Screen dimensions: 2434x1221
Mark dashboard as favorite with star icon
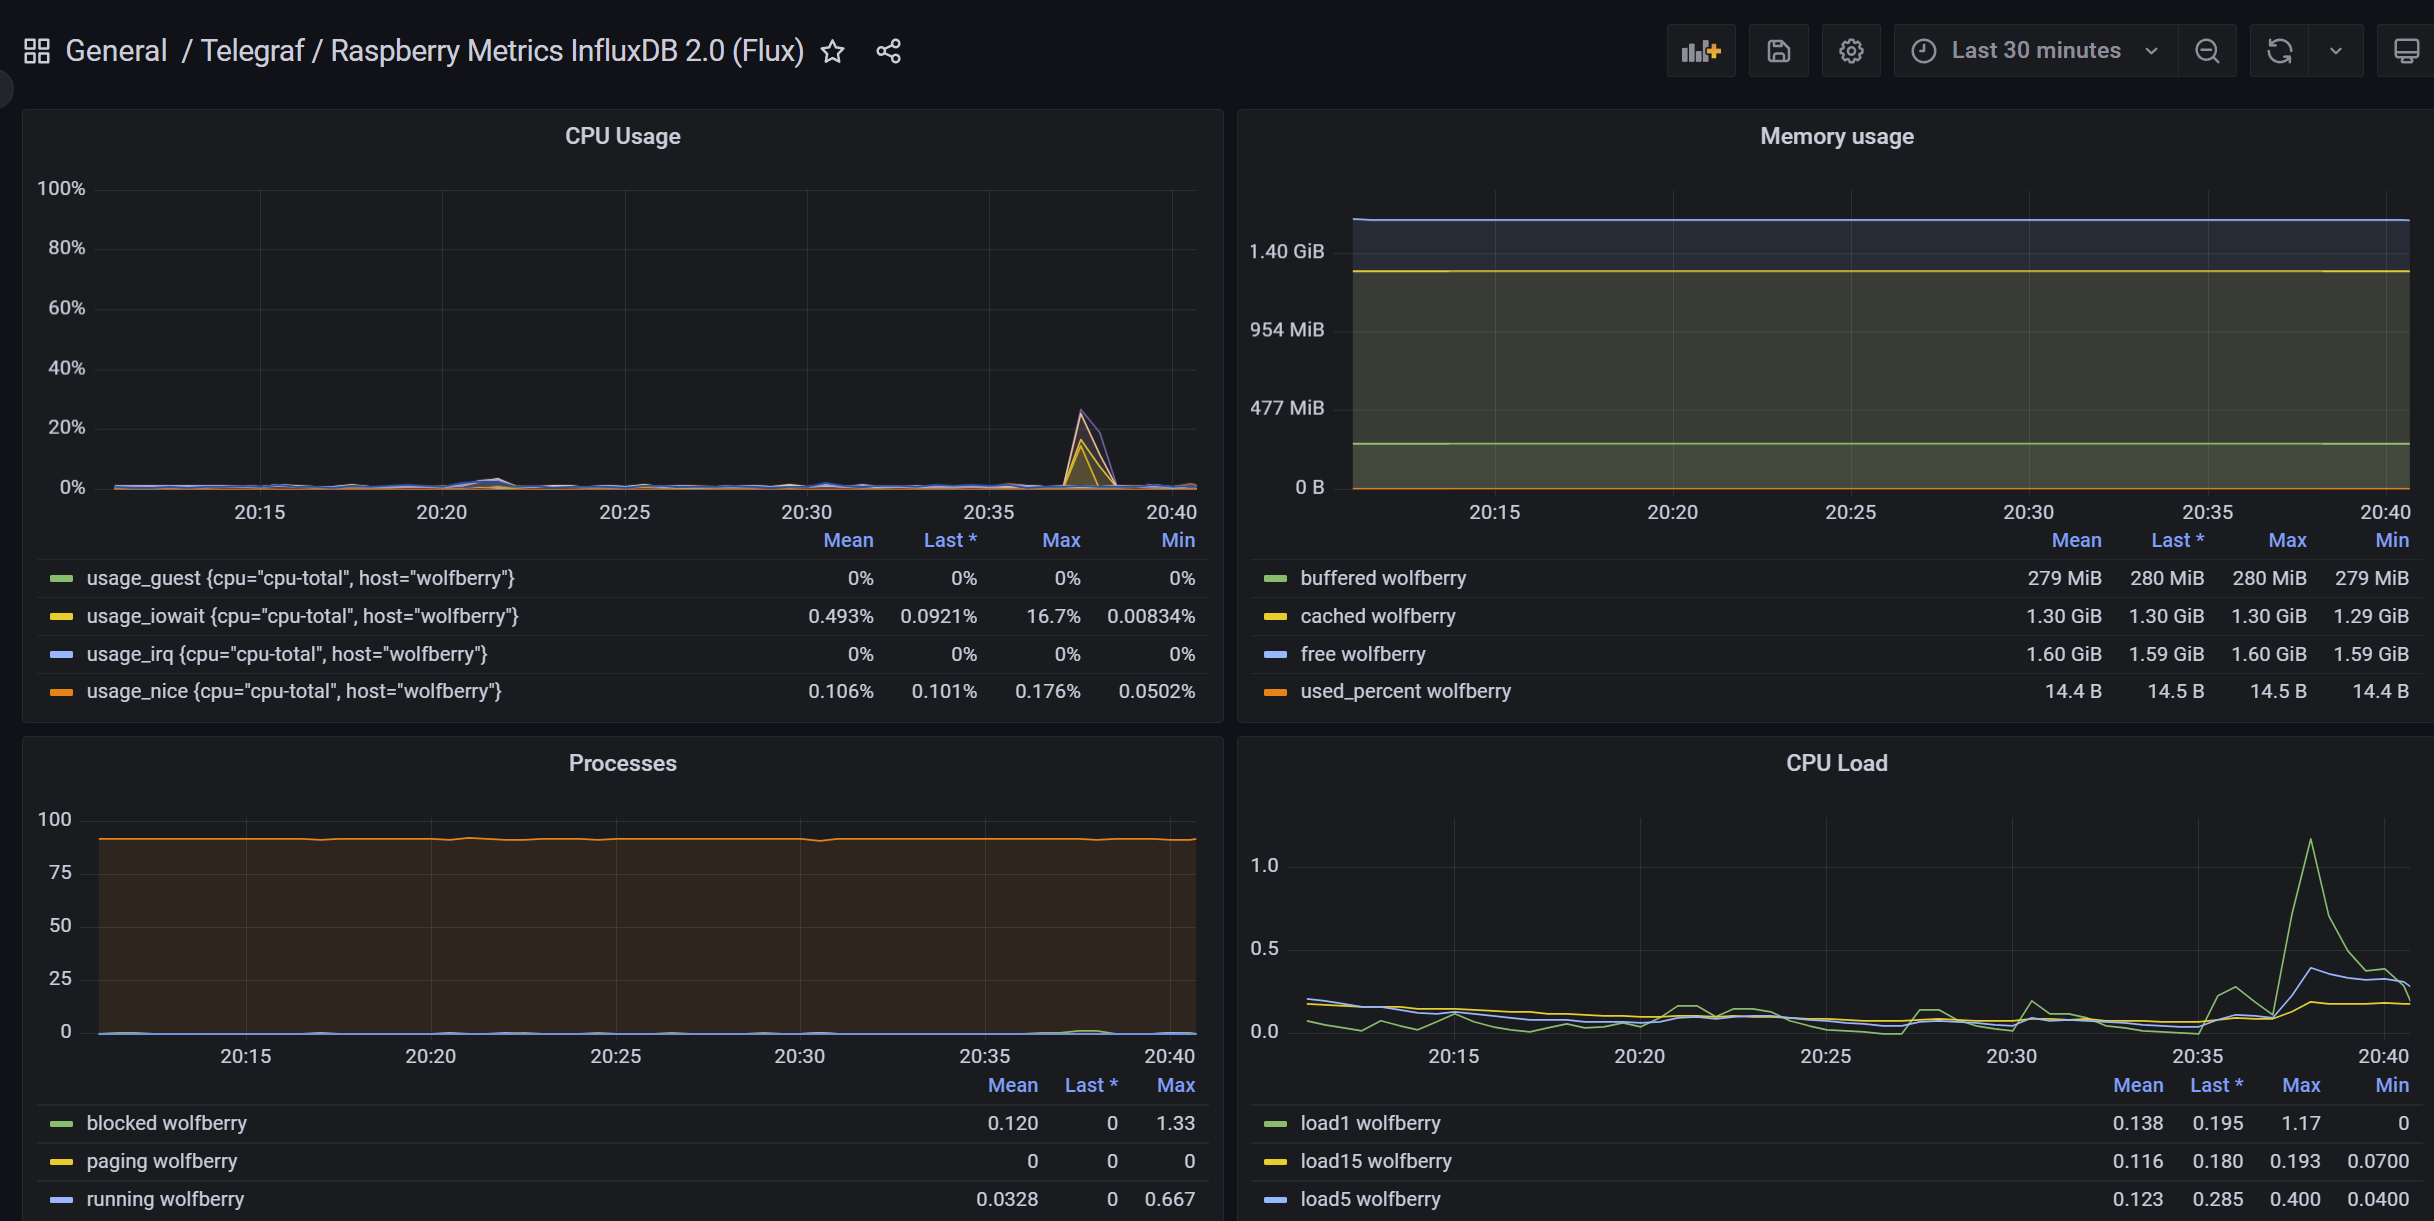tap(832, 52)
